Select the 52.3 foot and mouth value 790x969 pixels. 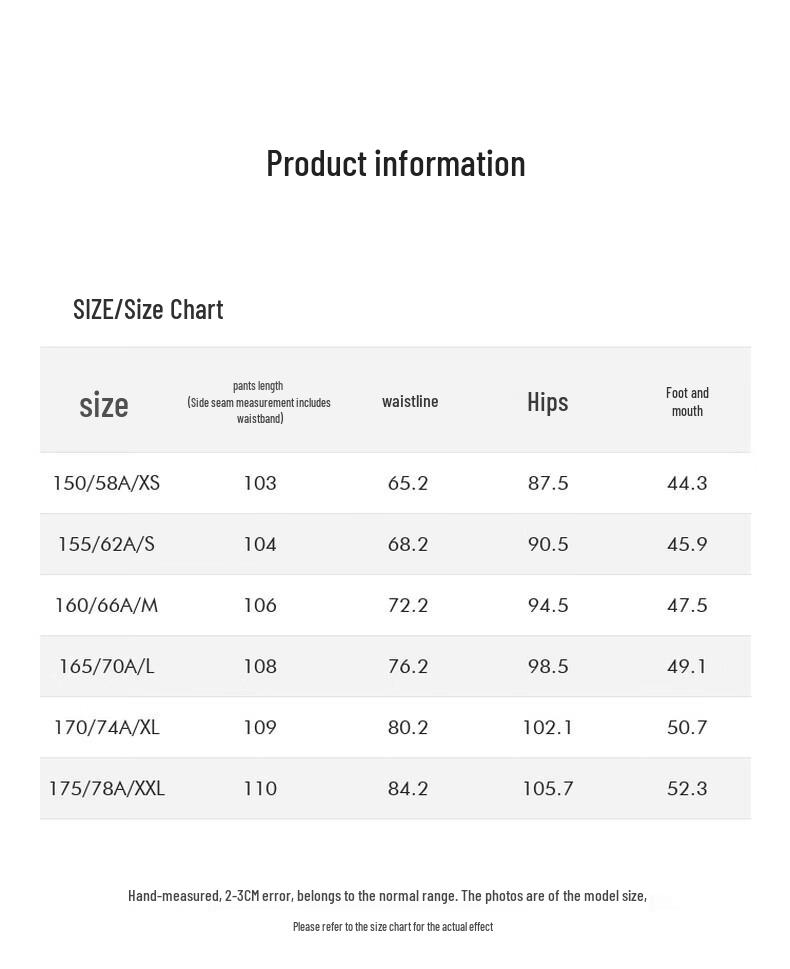(x=687, y=789)
